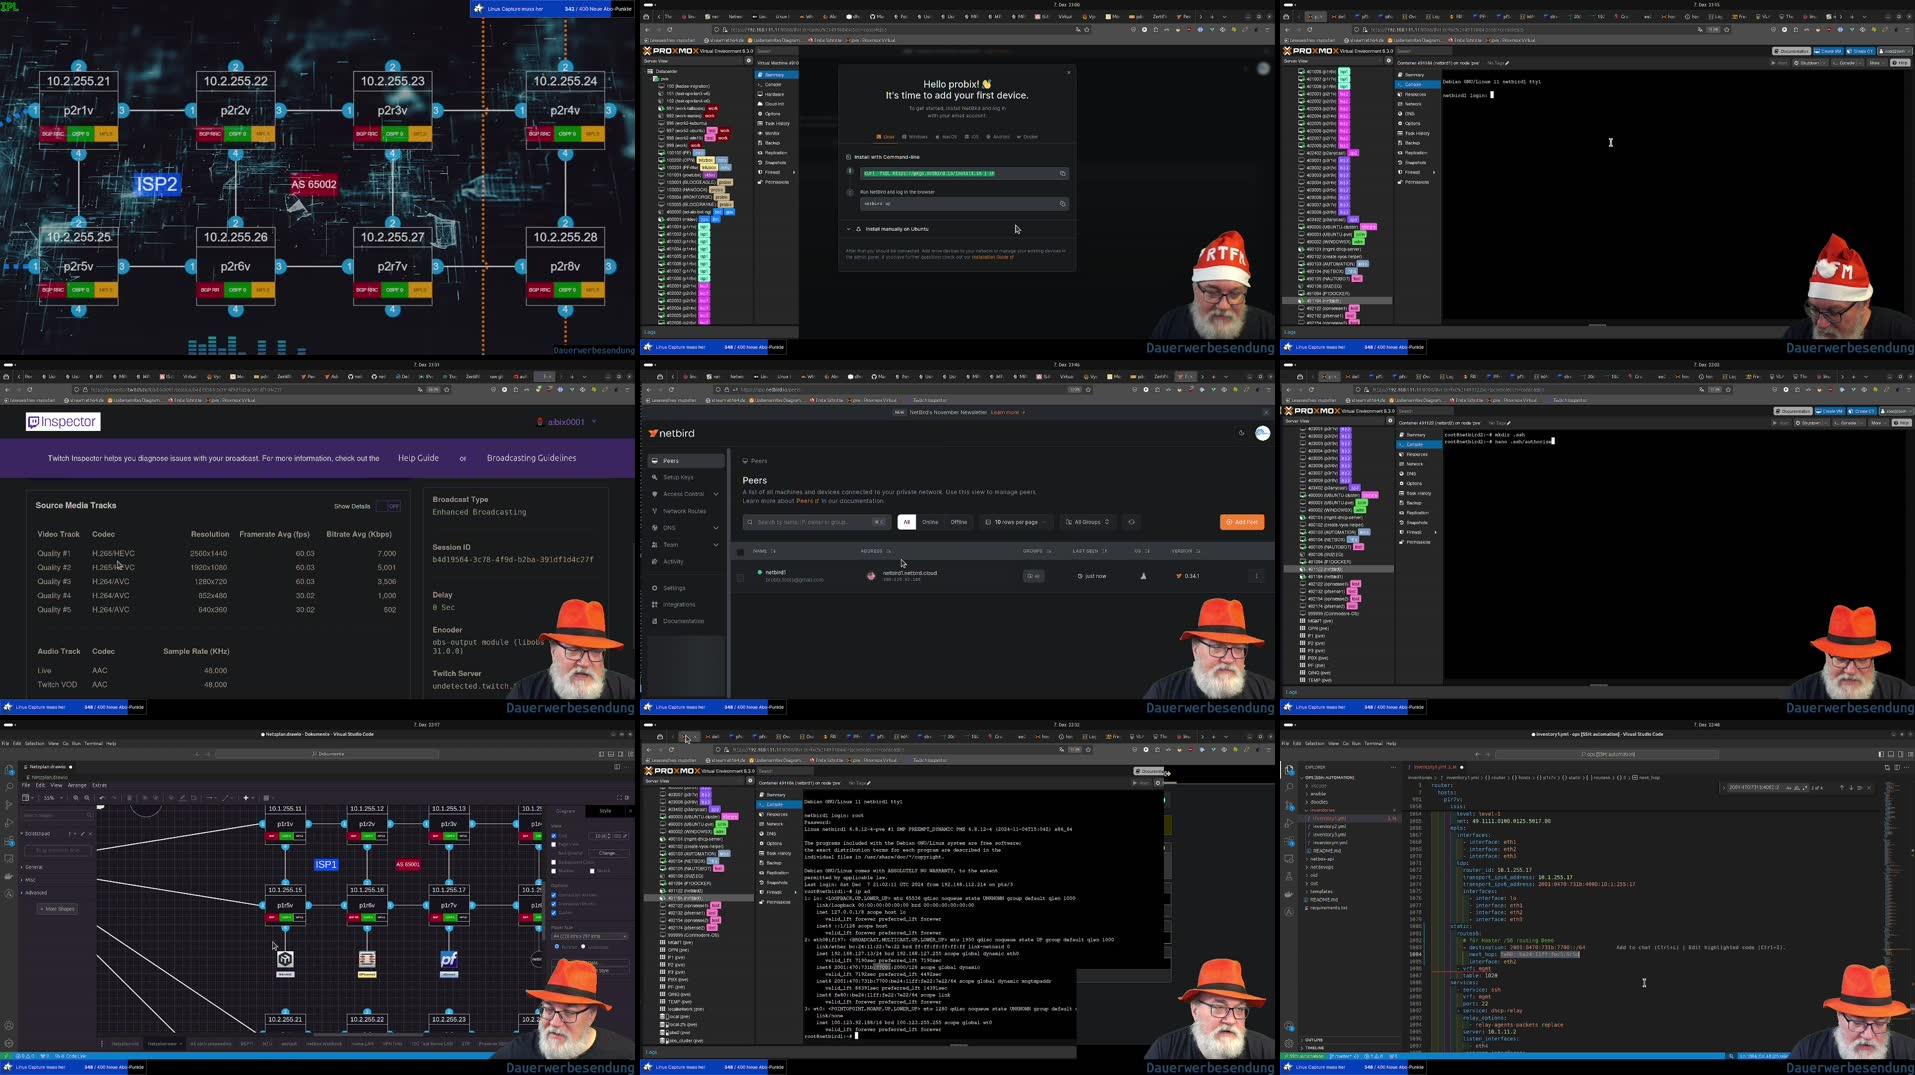Open the A4 paper size dropdown in draw.io
This screenshot has width=1915, height=1075.
coord(590,936)
